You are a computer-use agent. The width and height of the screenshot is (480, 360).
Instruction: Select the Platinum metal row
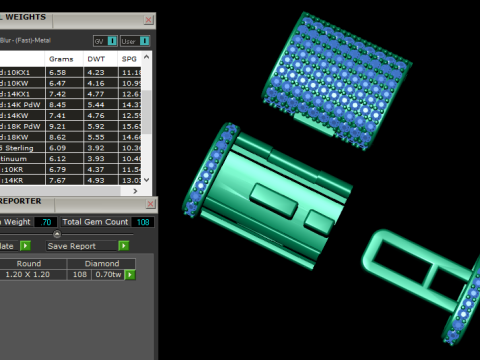(x=70, y=159)
